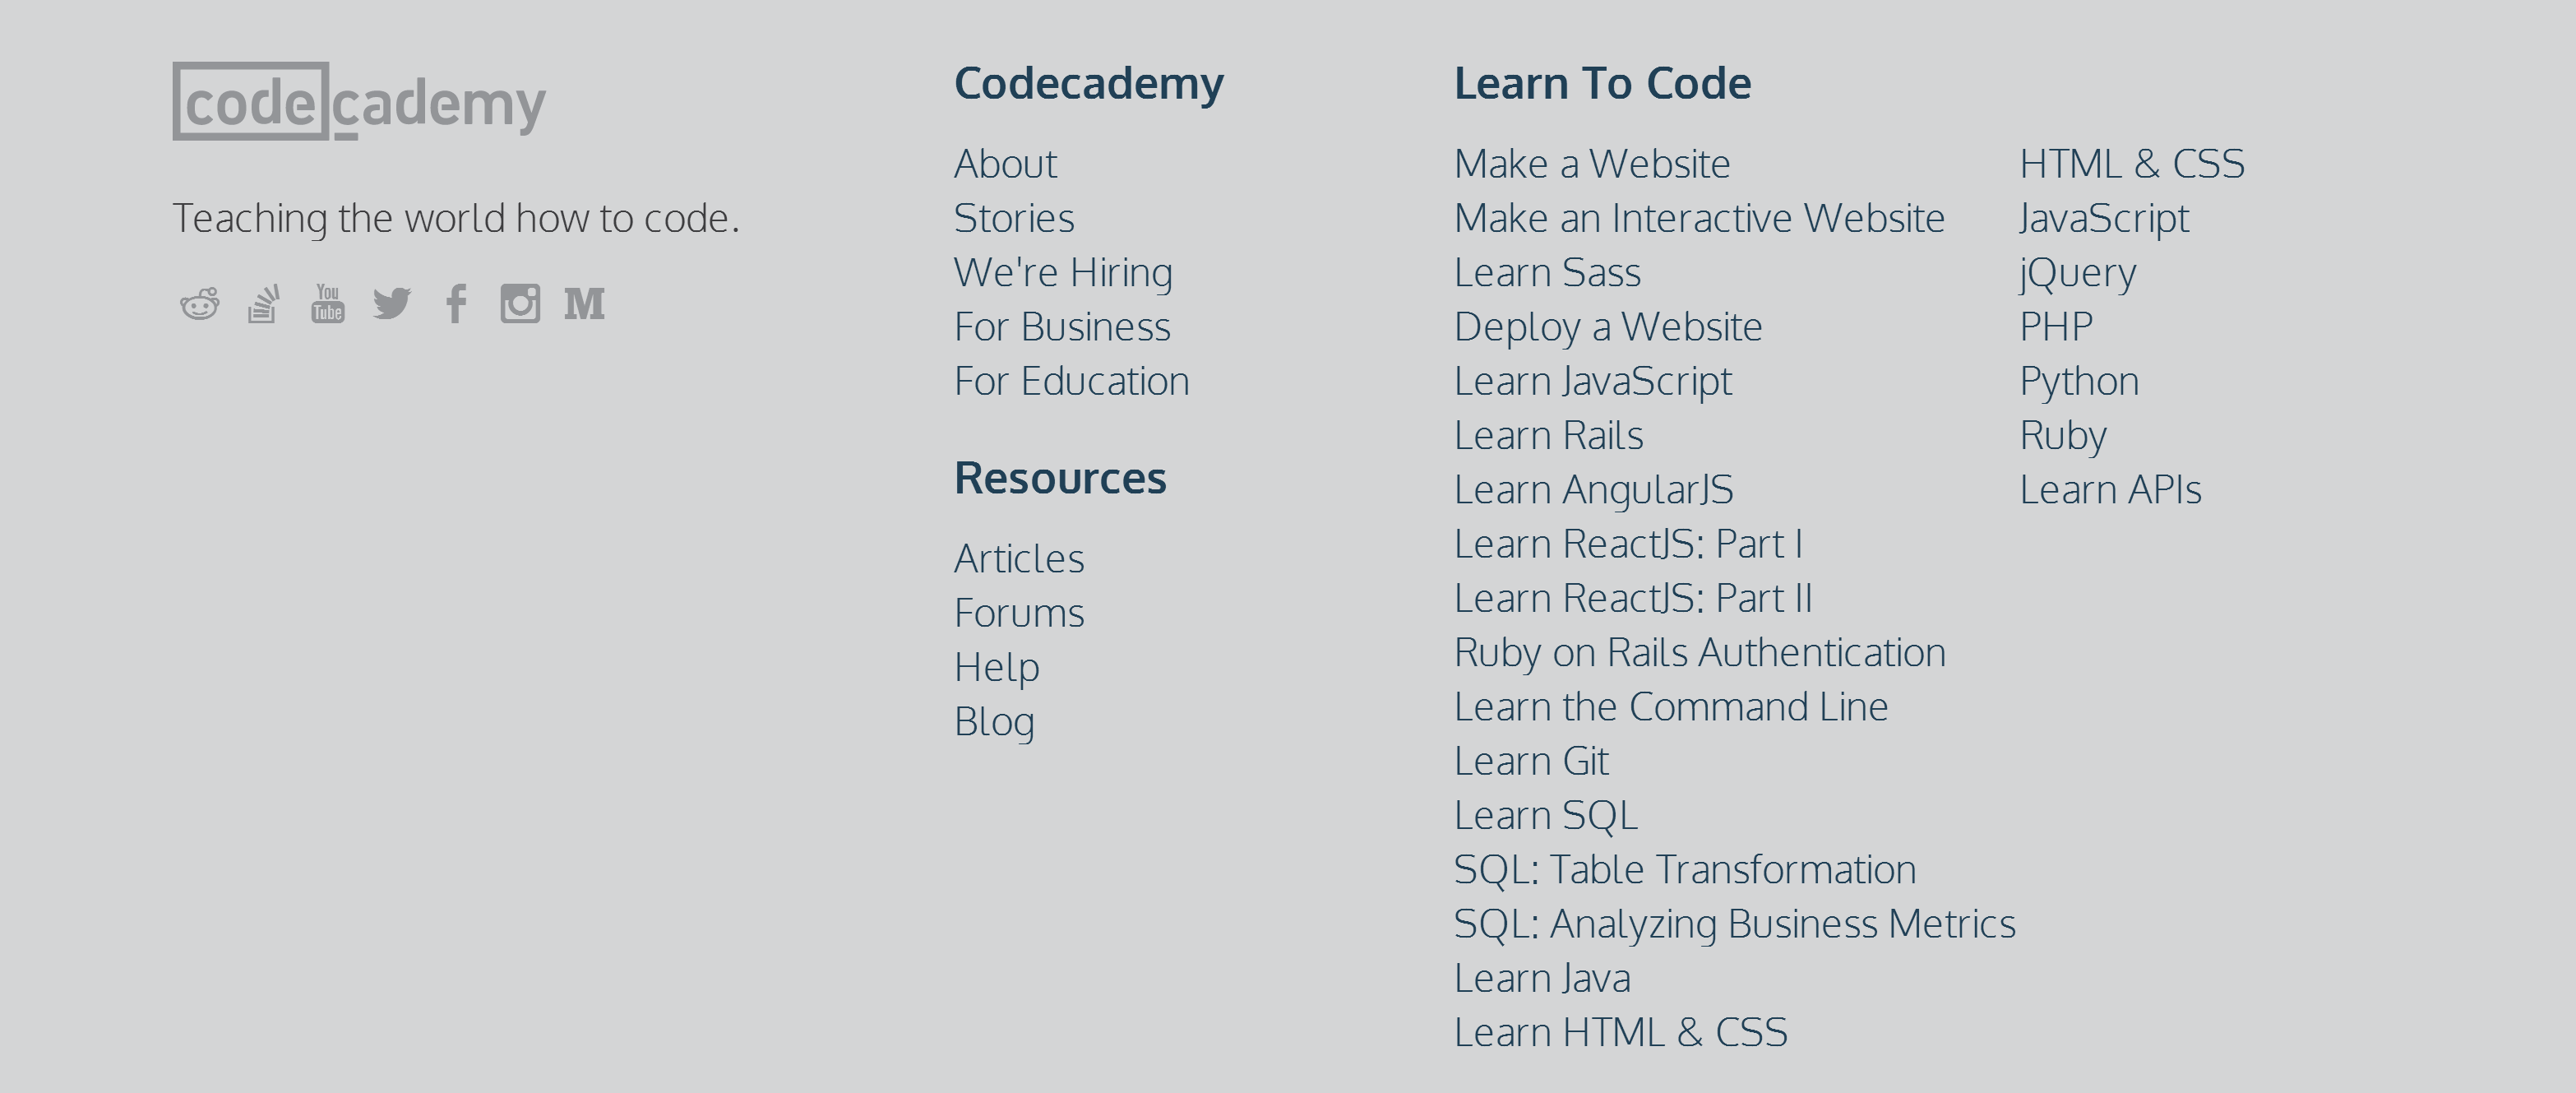Open SQL: Table Transformation course
2576x1093 pixels.
(x=1685, y=869)
